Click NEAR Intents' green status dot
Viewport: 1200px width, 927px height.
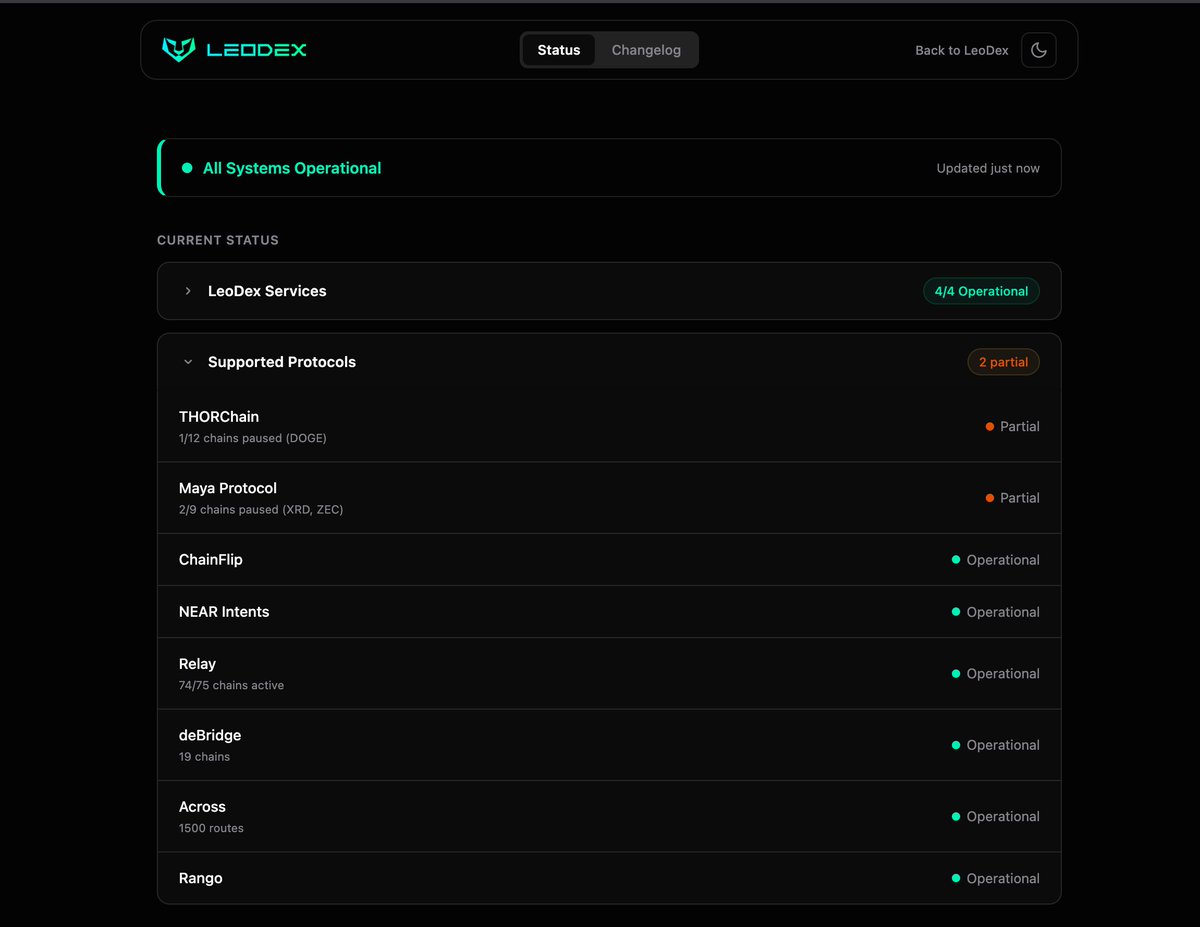956,612
